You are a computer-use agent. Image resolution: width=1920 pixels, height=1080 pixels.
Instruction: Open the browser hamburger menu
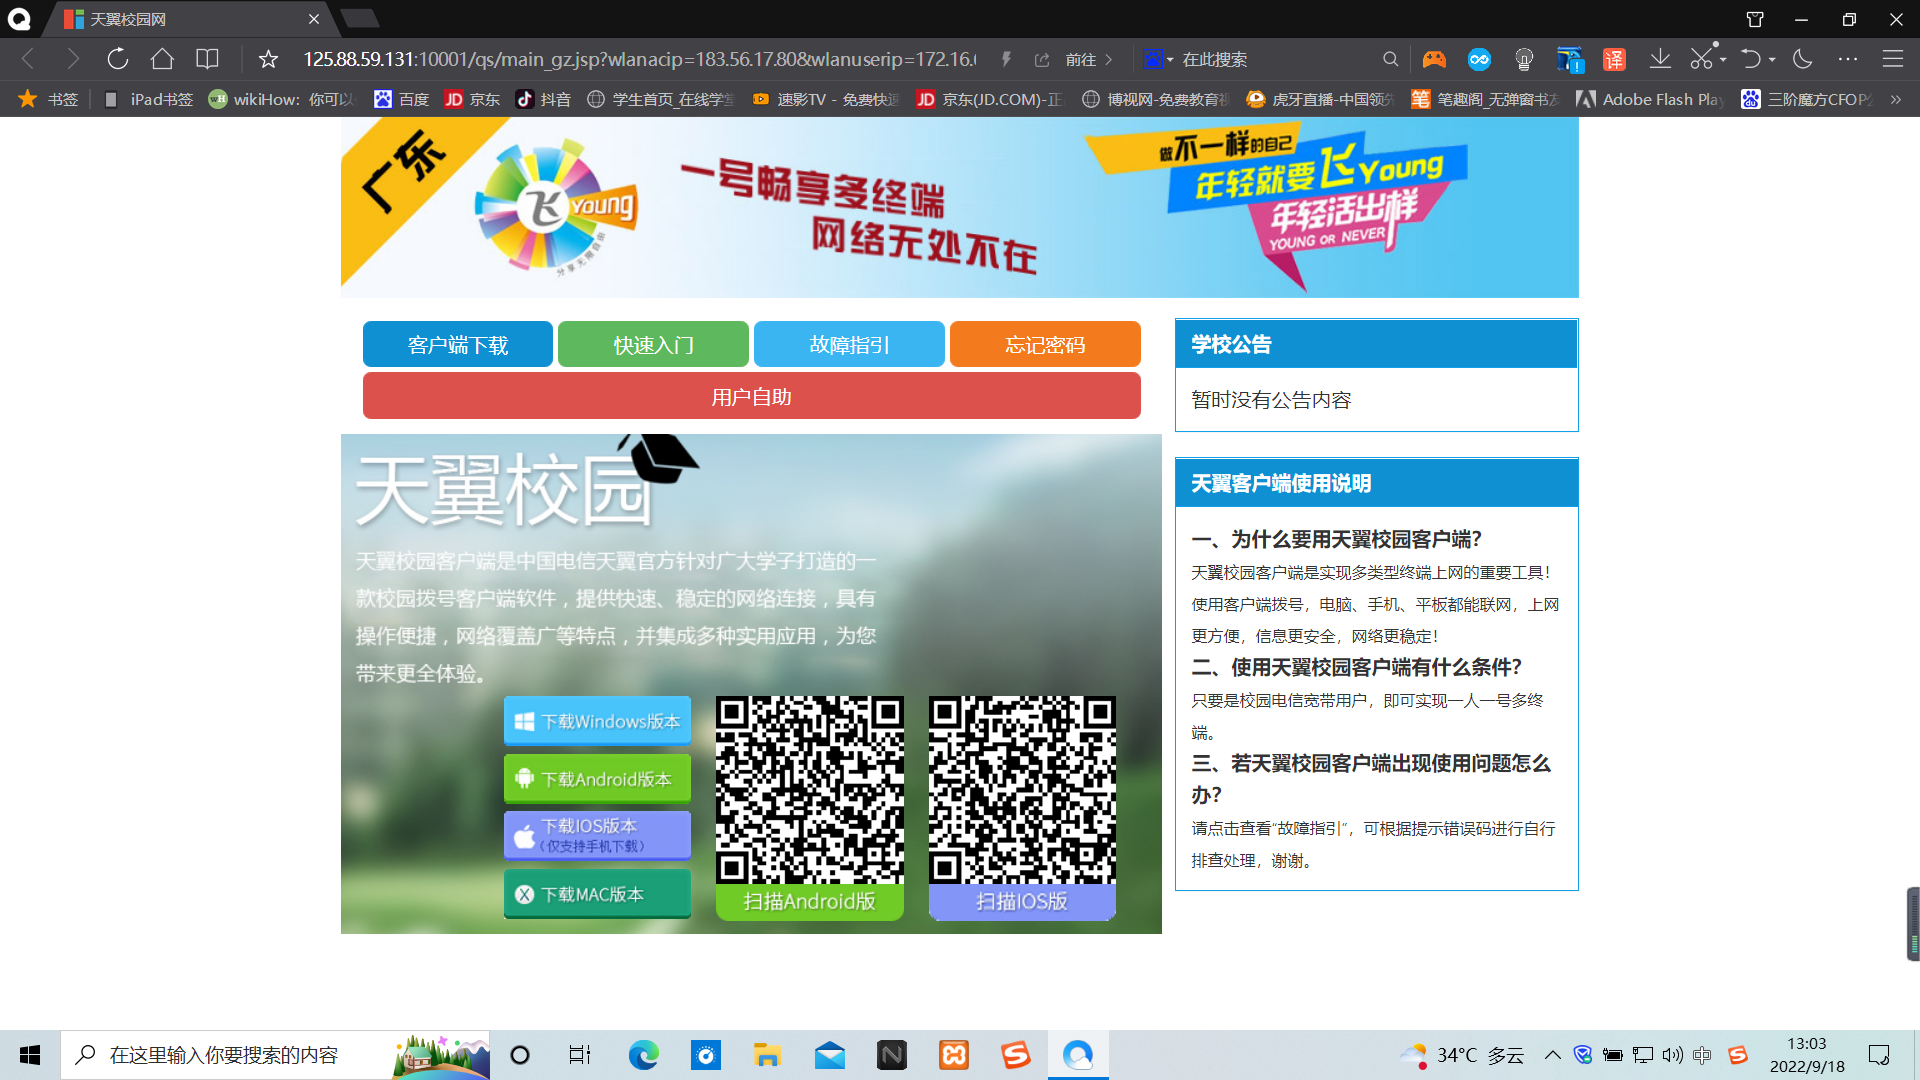coord(1893,59)
